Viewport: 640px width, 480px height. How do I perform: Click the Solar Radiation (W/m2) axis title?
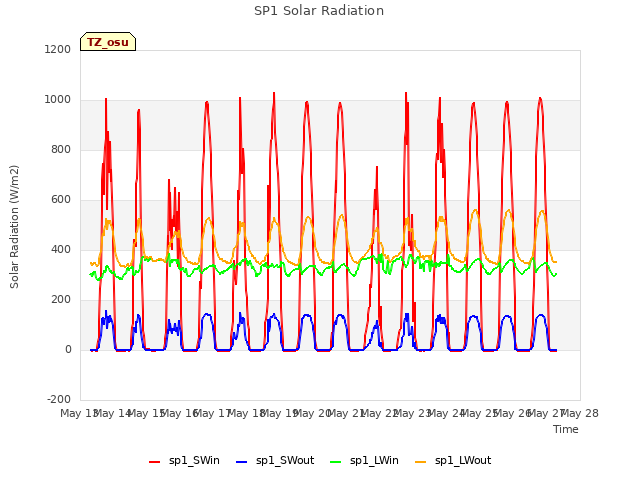point(14,227)
